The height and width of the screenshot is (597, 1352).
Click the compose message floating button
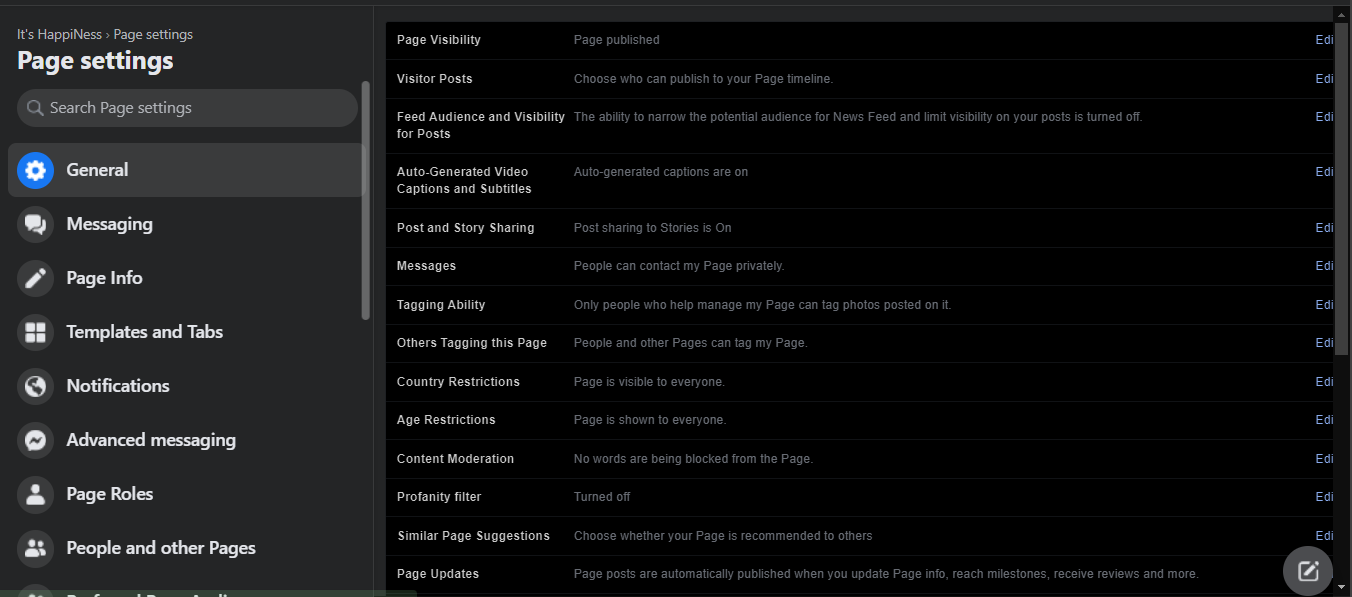click(x=1308, y=571)
